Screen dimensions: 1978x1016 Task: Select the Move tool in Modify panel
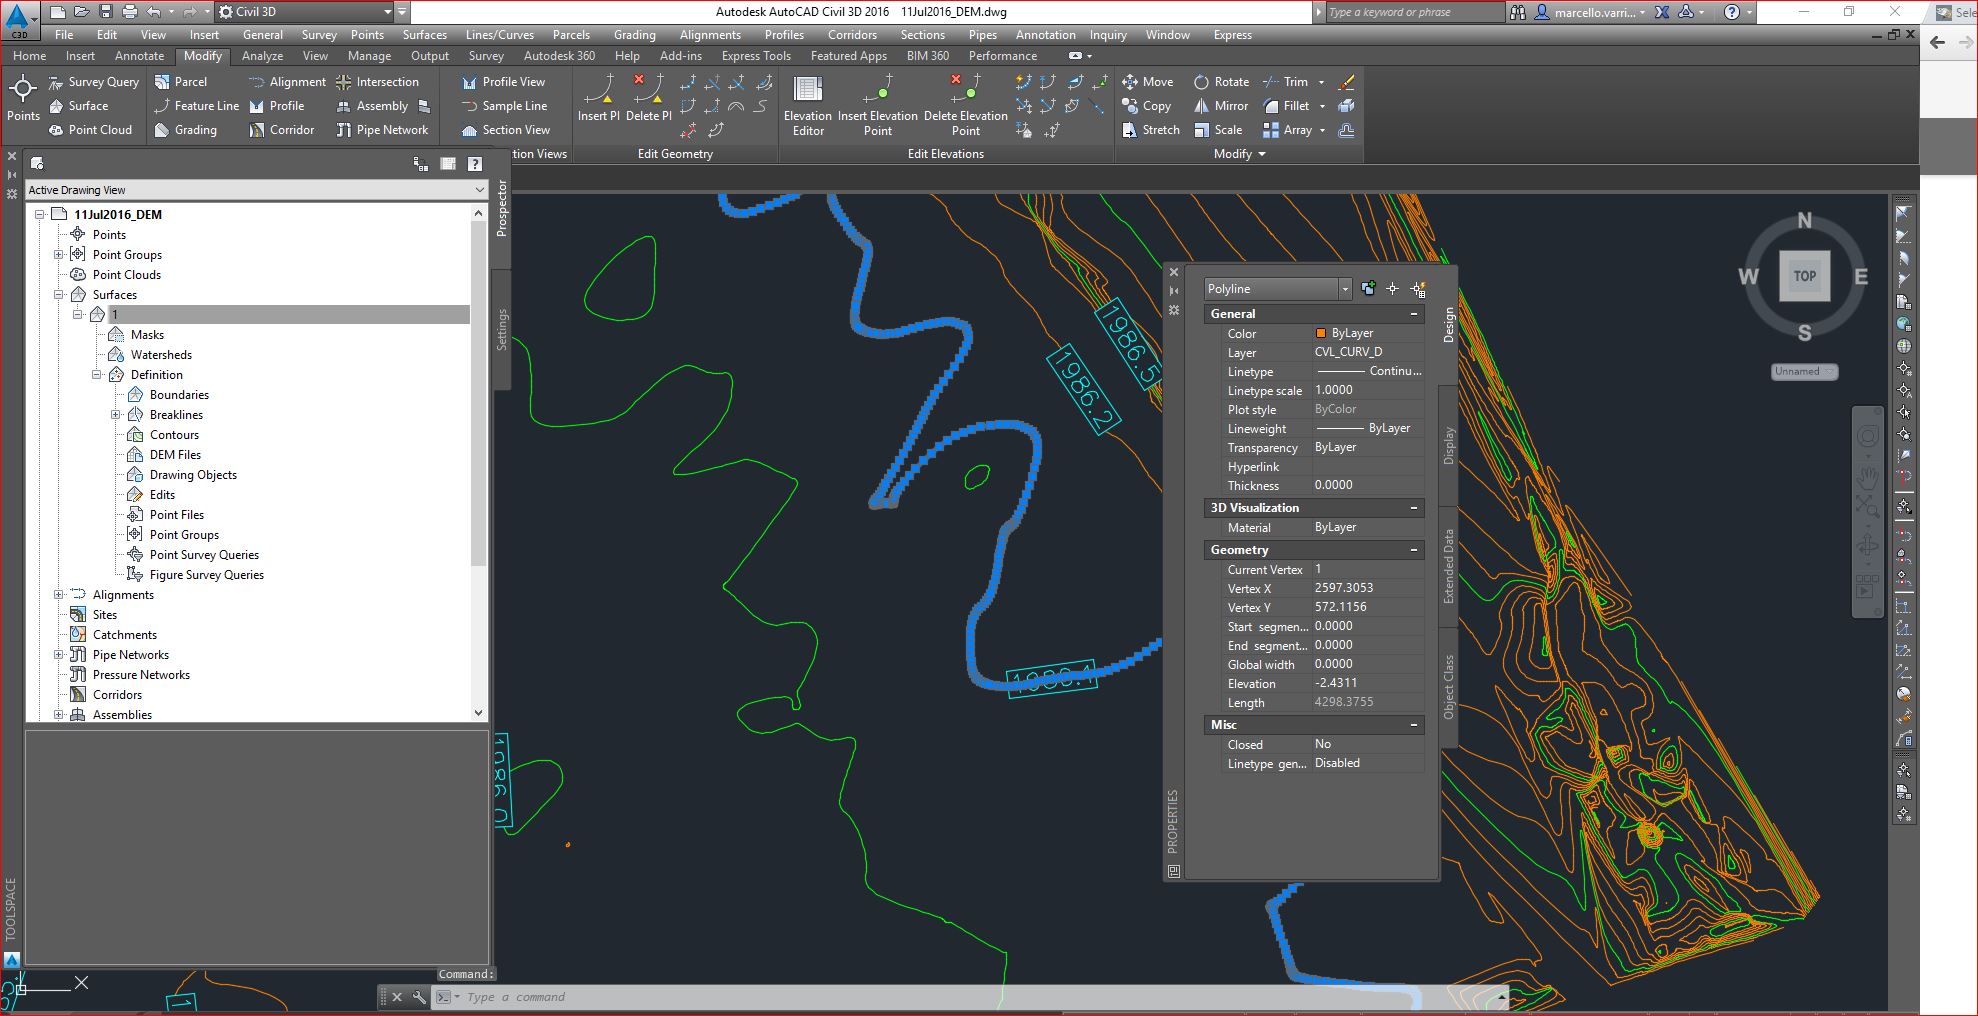point(1148,81)
